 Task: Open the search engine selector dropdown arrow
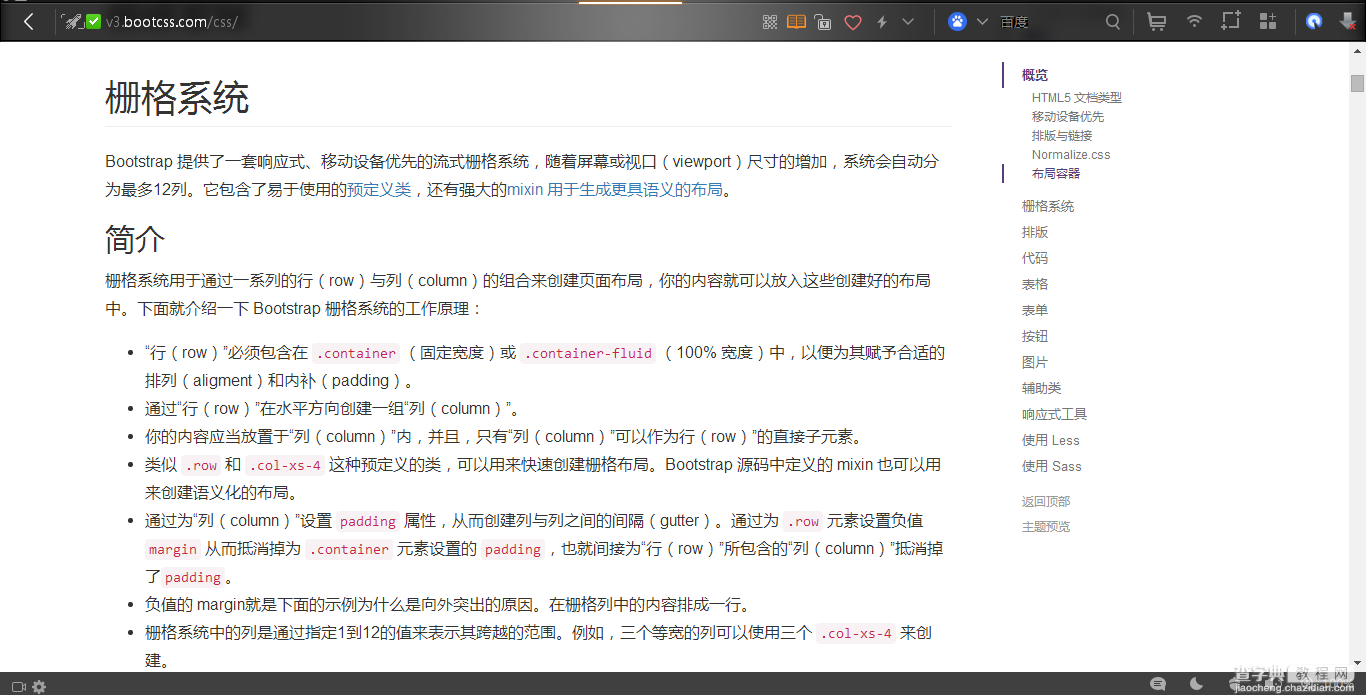click(982, 22)
